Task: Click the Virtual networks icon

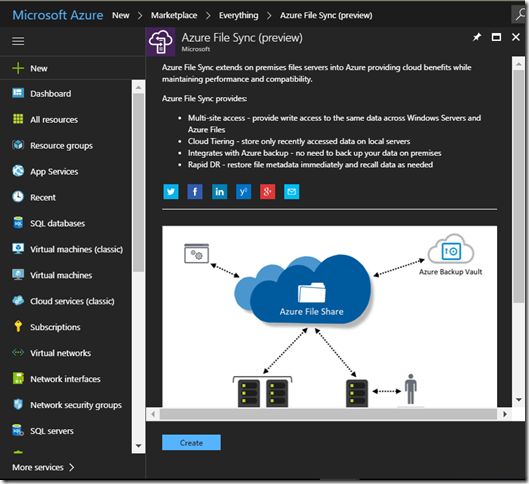Action: (x=18, y=352)
